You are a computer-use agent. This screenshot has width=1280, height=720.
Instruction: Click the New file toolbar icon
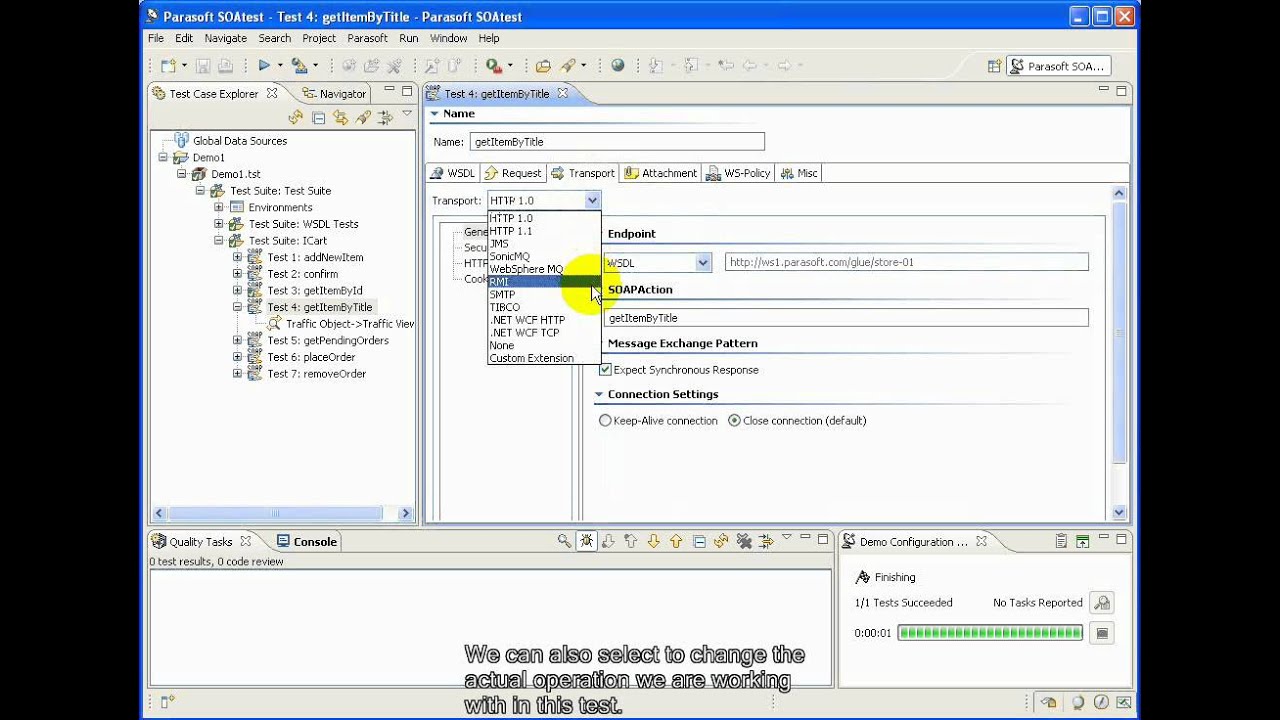pyautogui.click(x=167, y=66)
